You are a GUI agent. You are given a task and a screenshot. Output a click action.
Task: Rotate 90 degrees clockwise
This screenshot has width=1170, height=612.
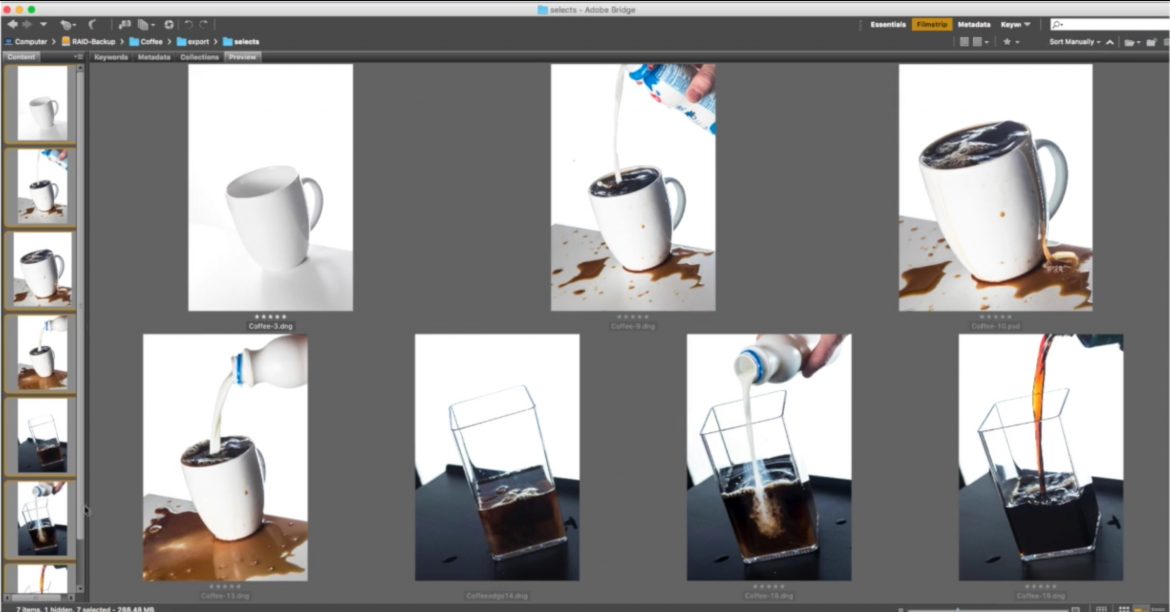[x=204, y=25]
